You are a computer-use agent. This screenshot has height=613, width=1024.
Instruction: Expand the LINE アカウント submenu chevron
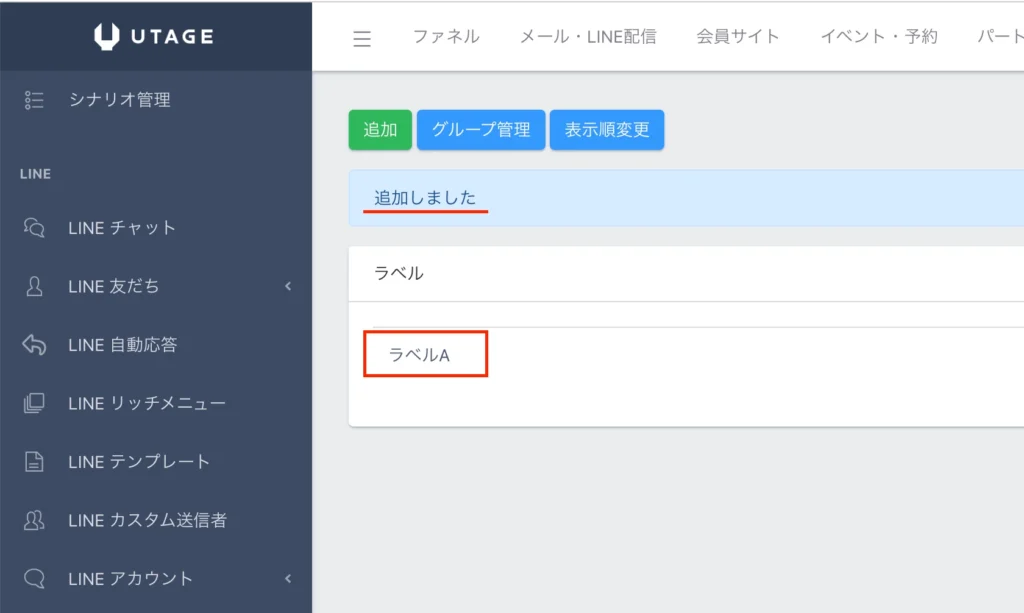(288, 578)
